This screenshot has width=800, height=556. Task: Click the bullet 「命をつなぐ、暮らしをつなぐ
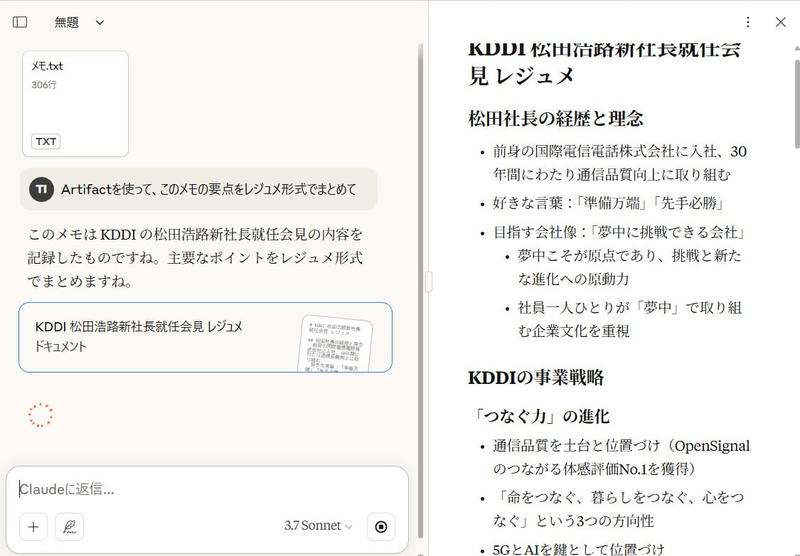(x=618, y=509)
